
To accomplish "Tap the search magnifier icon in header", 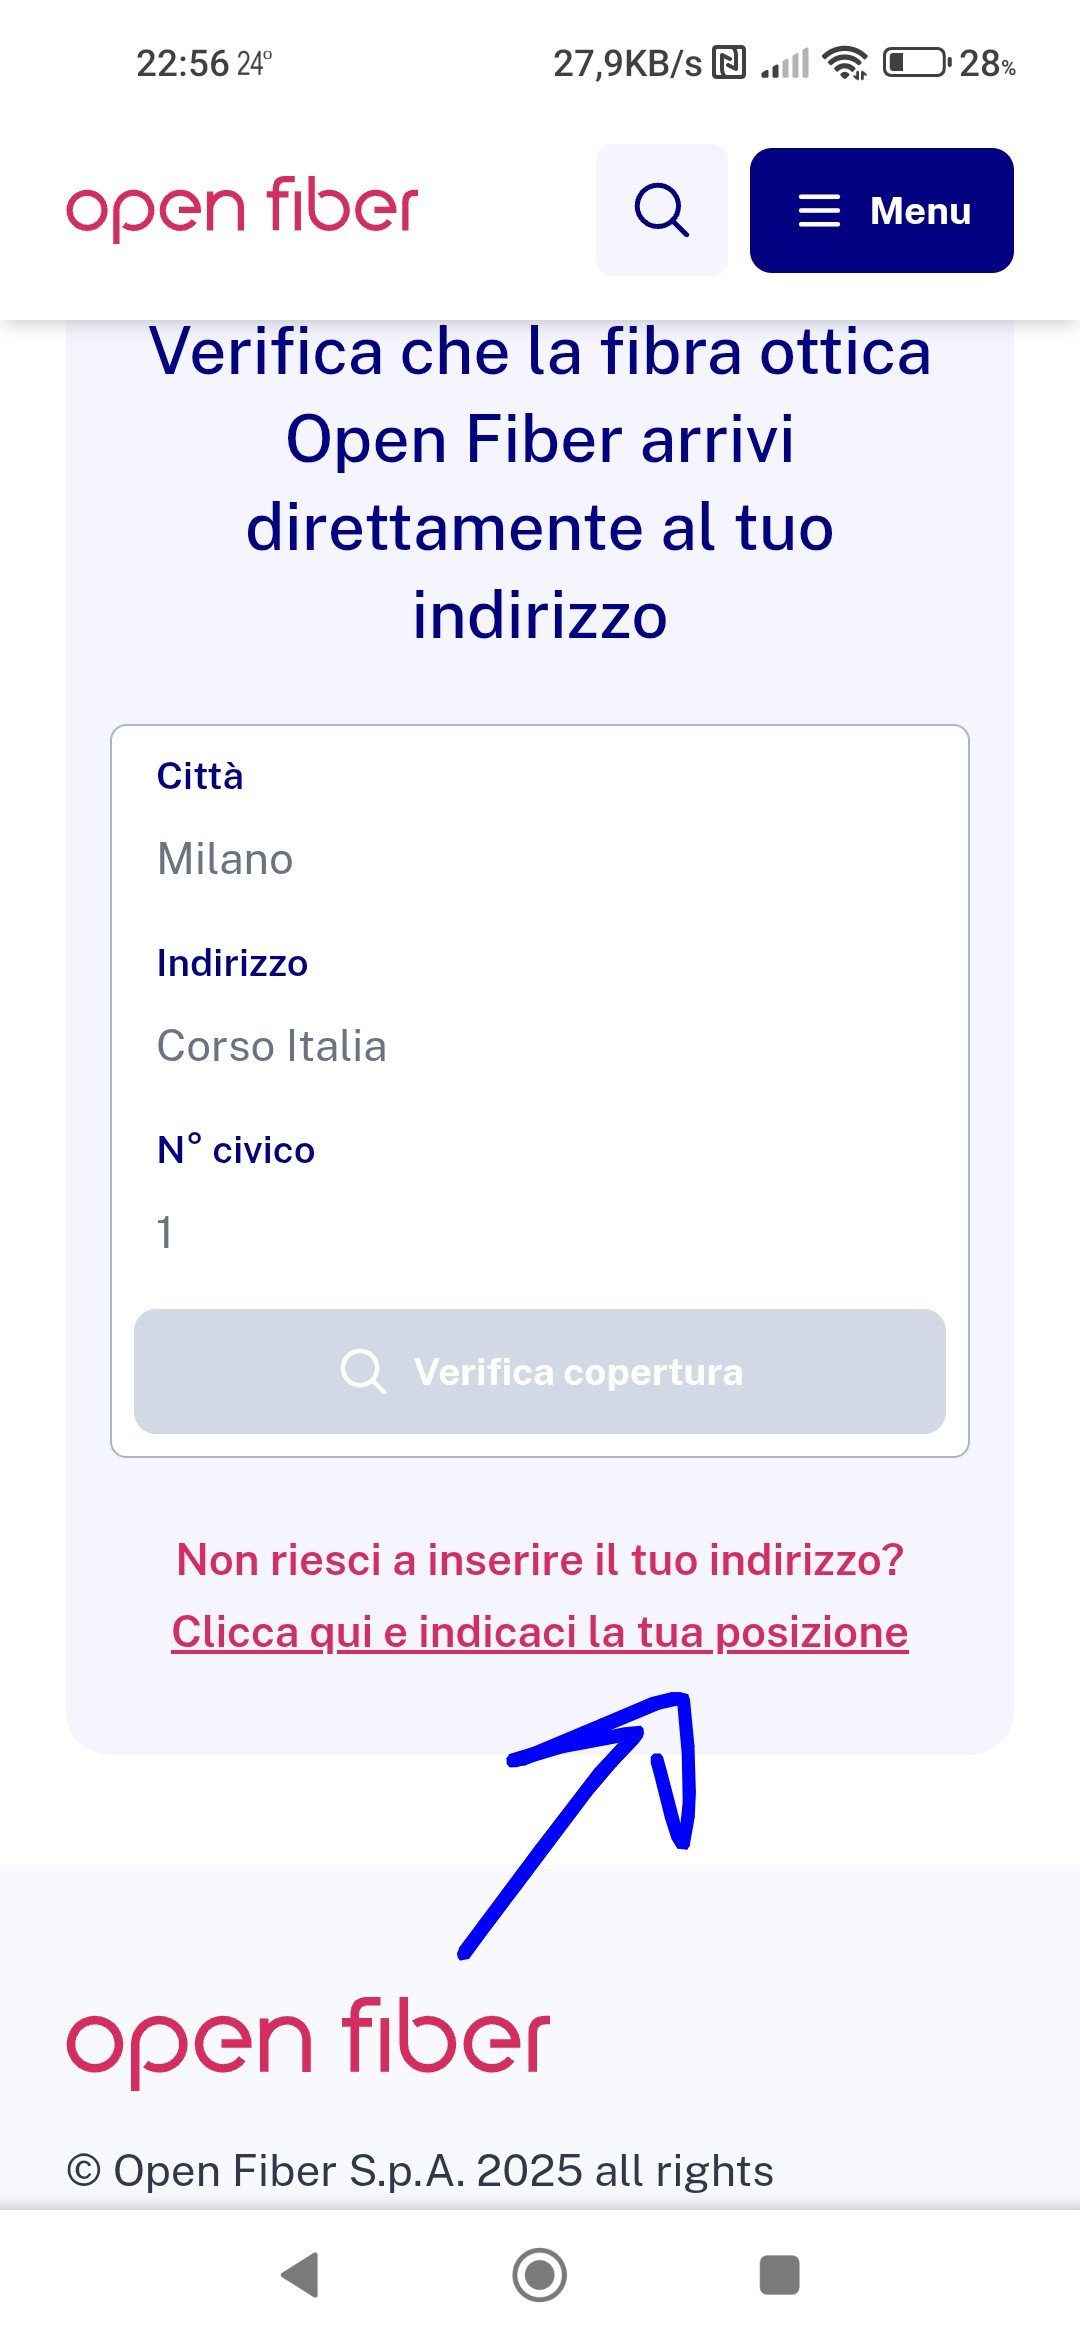I will [x=661, y=210].
